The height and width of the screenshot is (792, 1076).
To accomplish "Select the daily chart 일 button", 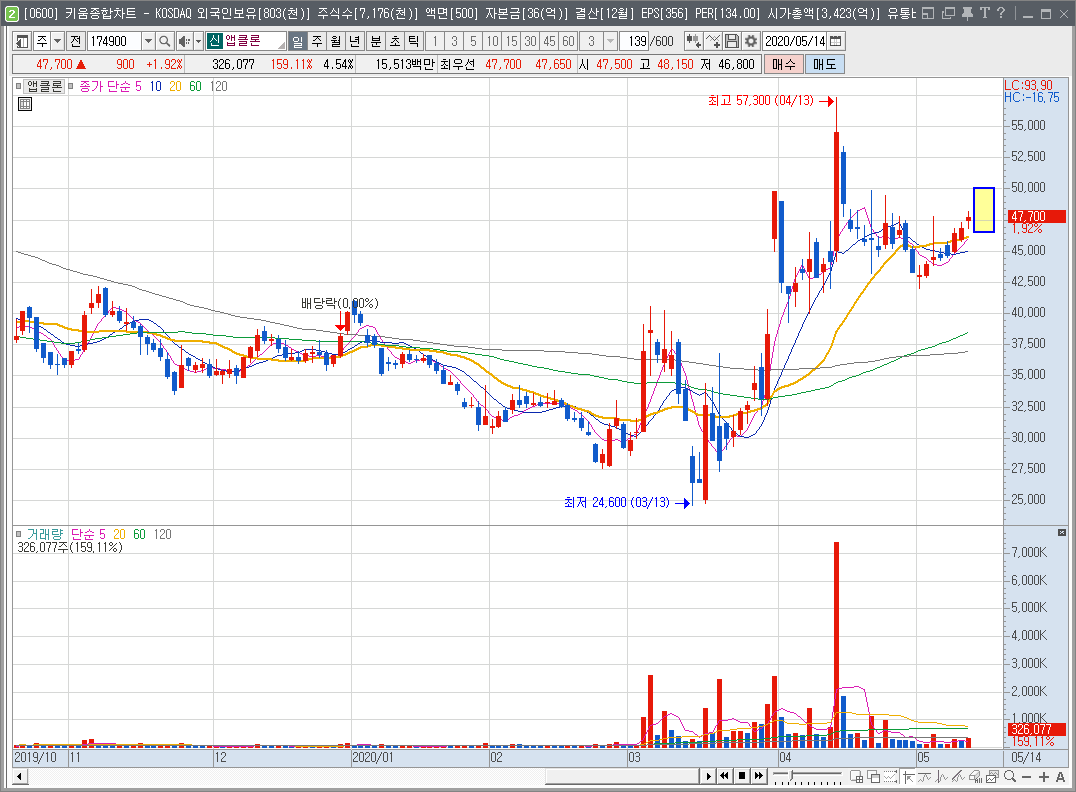I will [x=297, y=41].
